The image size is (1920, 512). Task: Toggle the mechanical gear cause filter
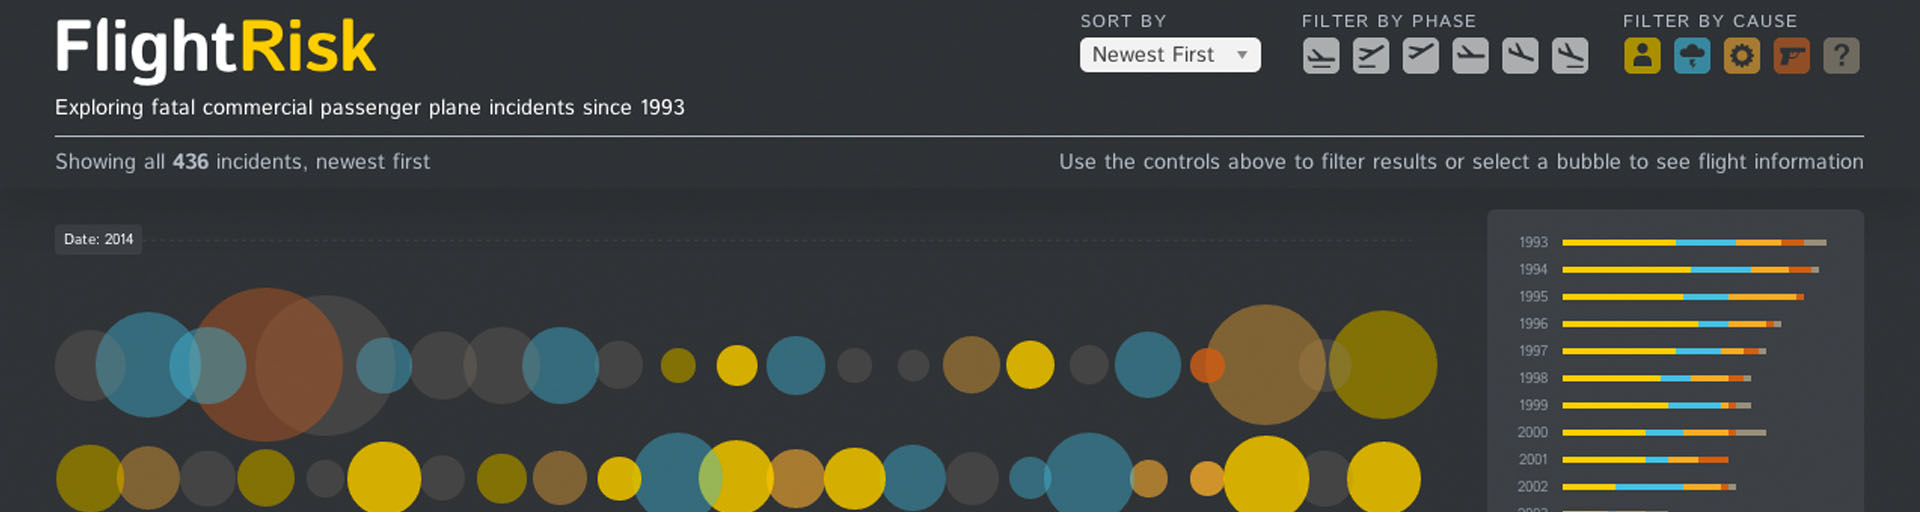click(x=1742, y=56)
